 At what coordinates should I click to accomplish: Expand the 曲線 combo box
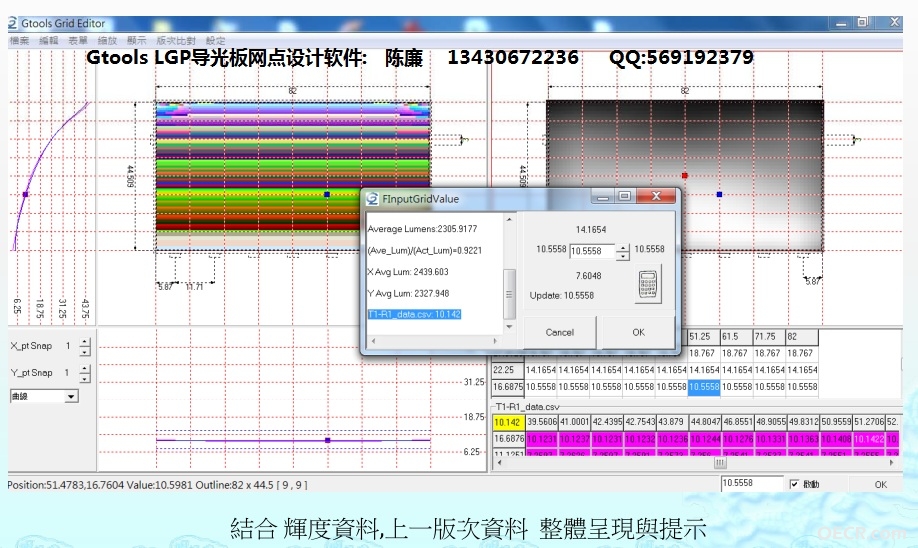pyautogui.click(x=71, y=396)
